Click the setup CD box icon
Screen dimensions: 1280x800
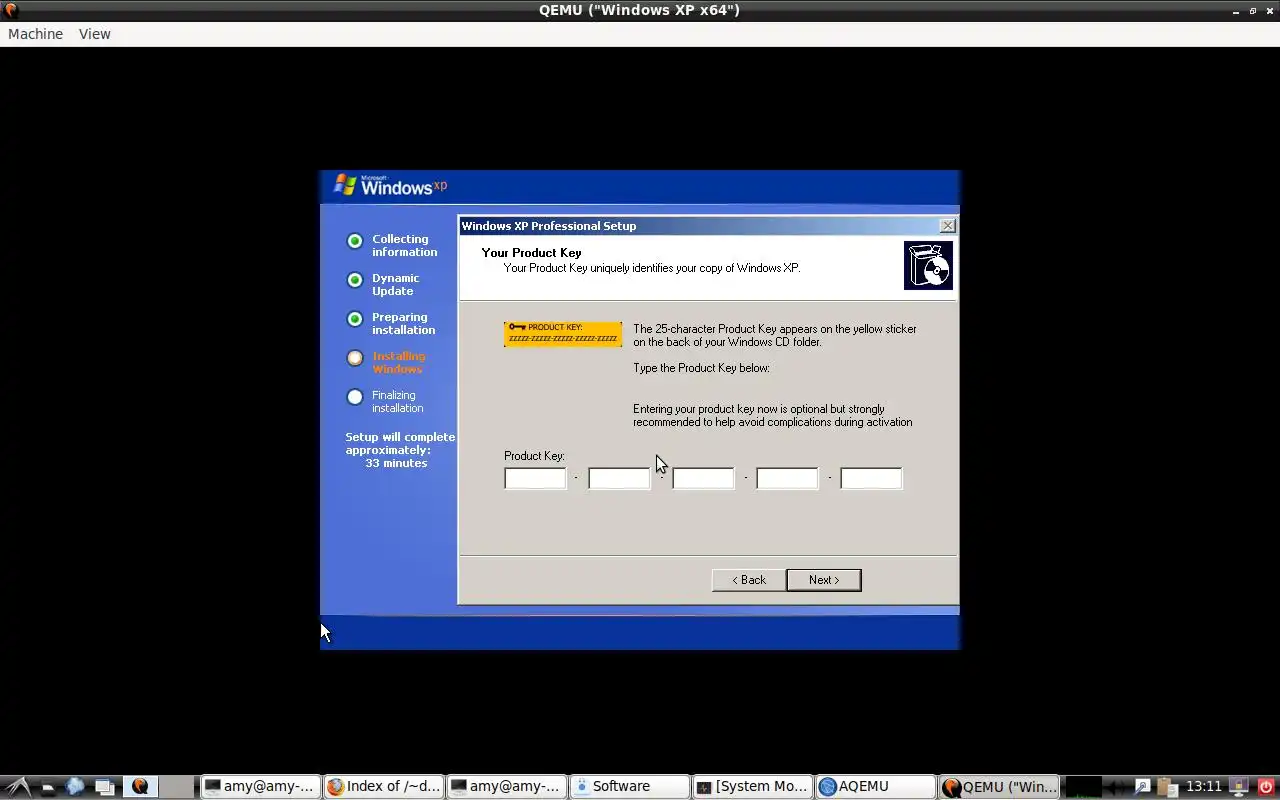[928, 266]
